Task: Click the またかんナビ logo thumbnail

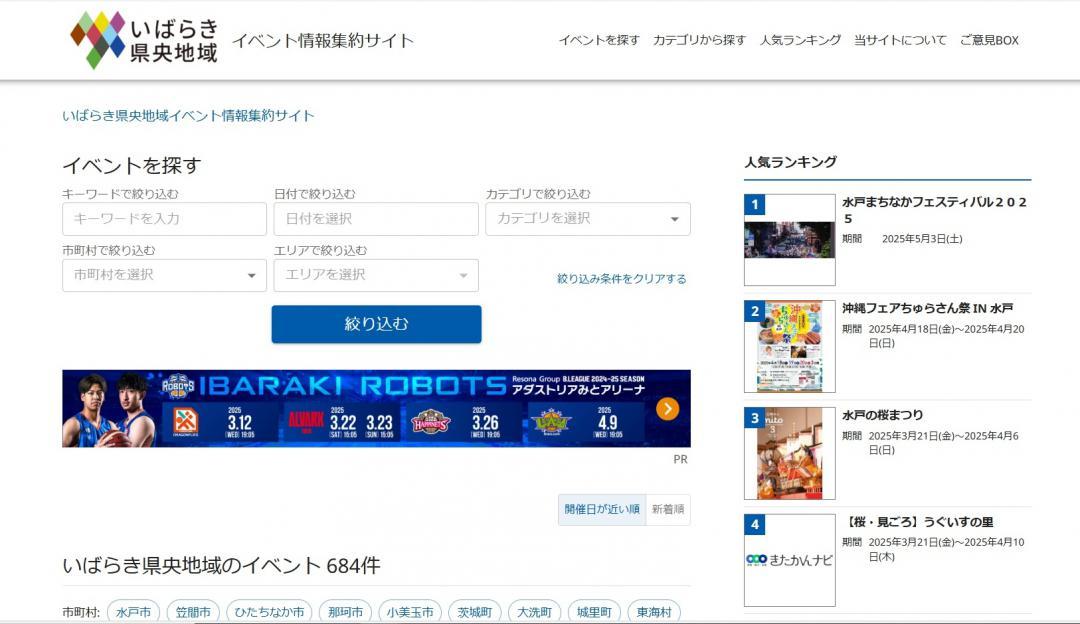Action: coord(789,560)
